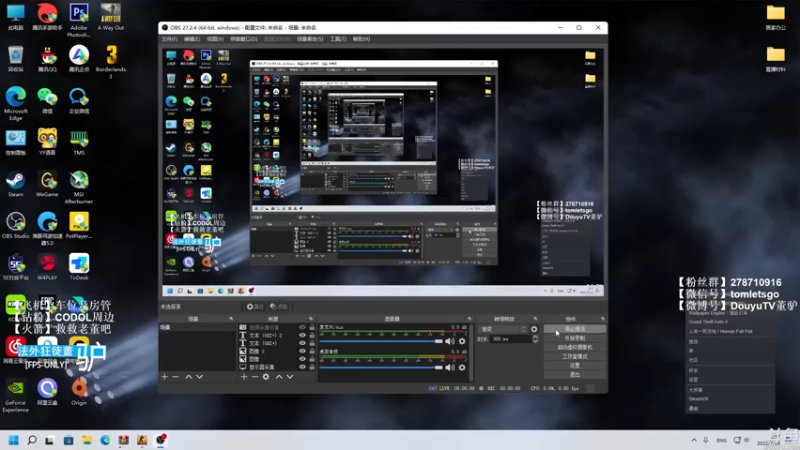Open OBS Studio desktop shortcut
The height and width of the screenshot is (450, 800).
[x=15, y=226]
